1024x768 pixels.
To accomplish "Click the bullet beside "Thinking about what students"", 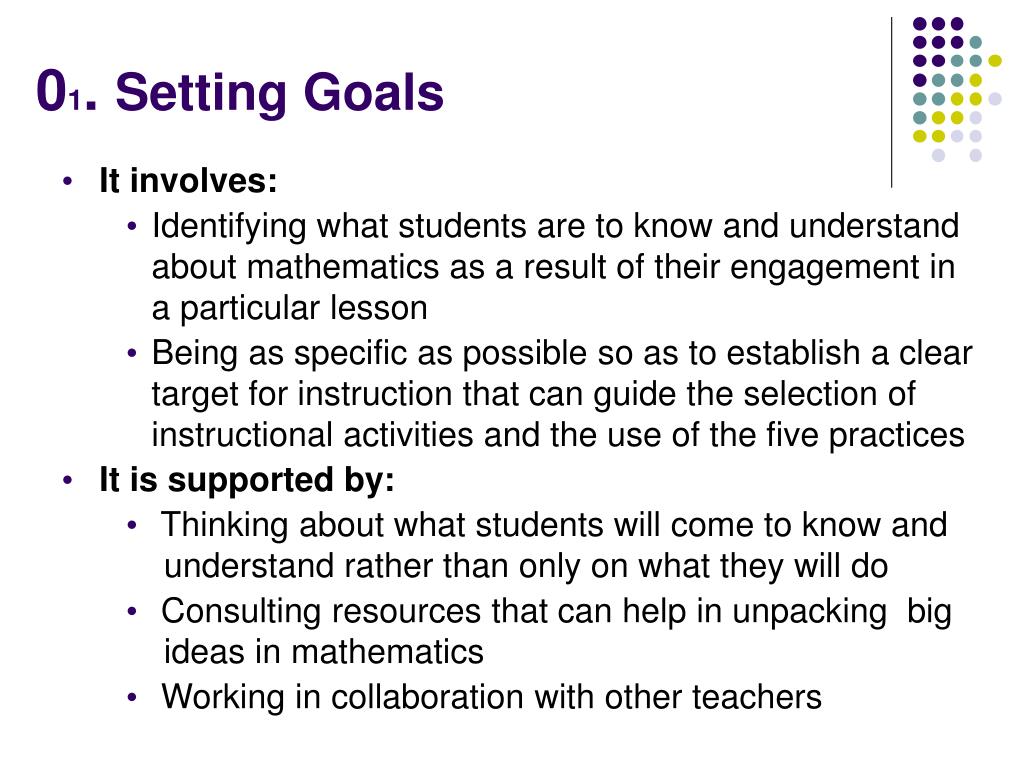I will (x=133, y=526).
